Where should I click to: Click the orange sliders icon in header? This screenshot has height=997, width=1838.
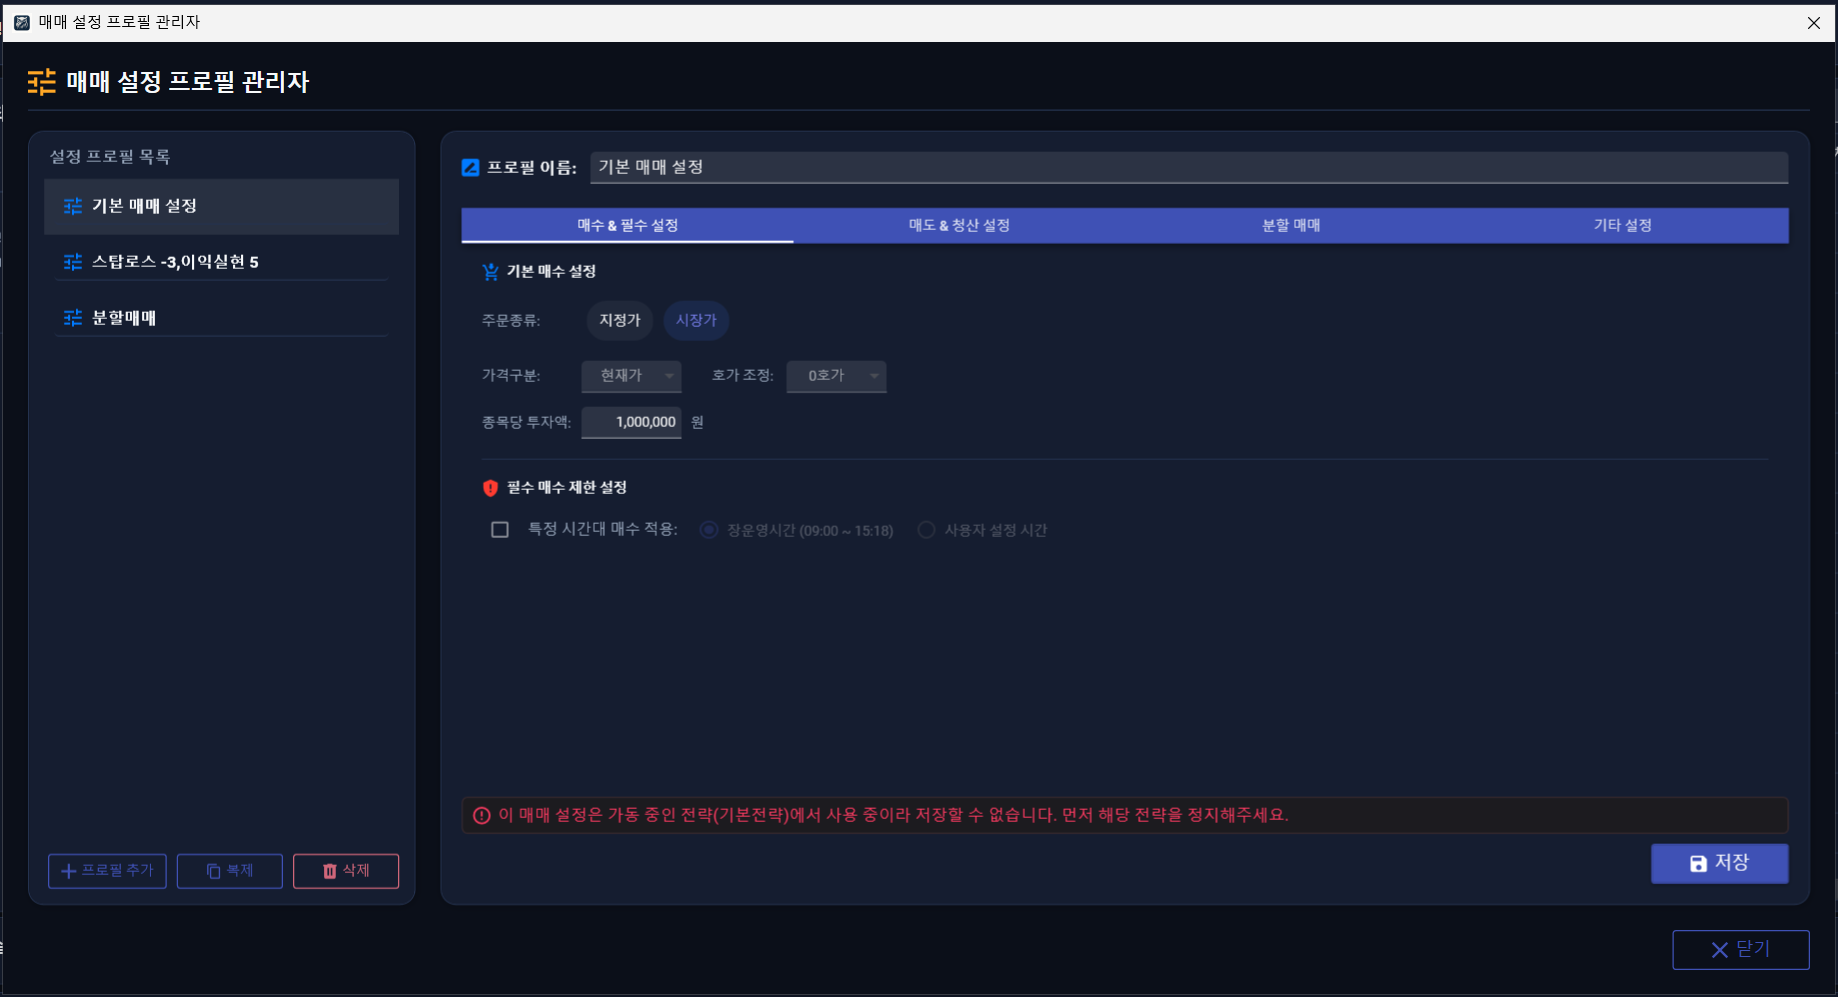(x=42, y=82)
